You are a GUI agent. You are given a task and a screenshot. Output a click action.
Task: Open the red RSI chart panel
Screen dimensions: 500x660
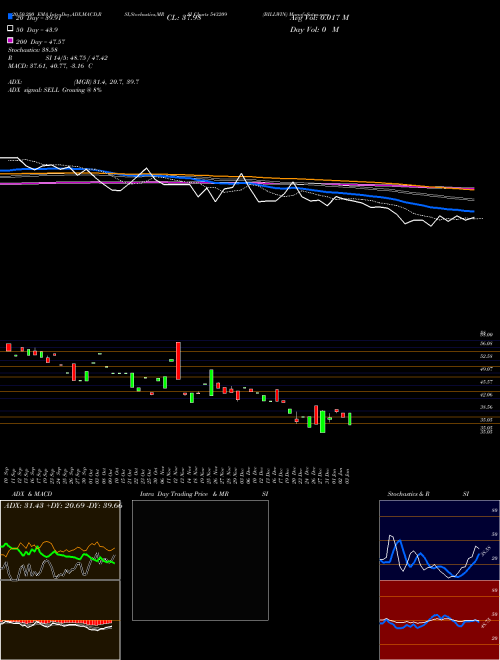coord(439,620)
